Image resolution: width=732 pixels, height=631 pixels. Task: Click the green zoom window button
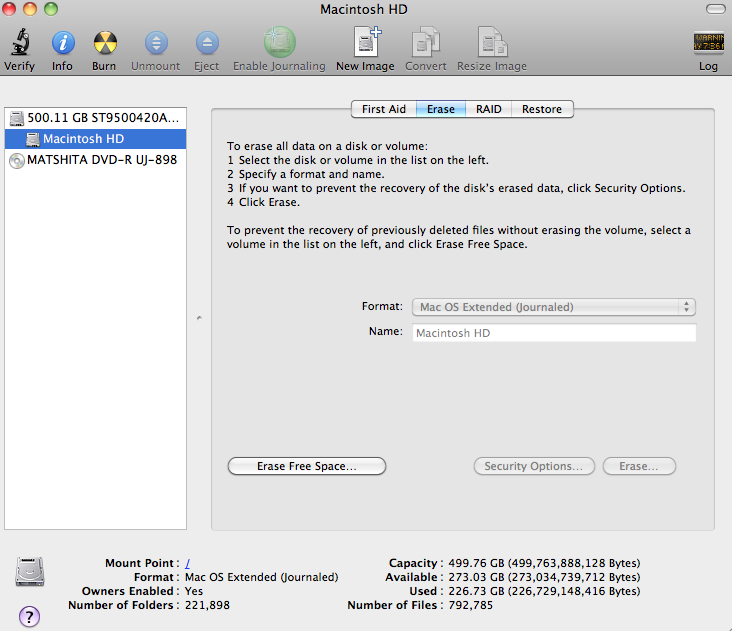coord(51,8)
